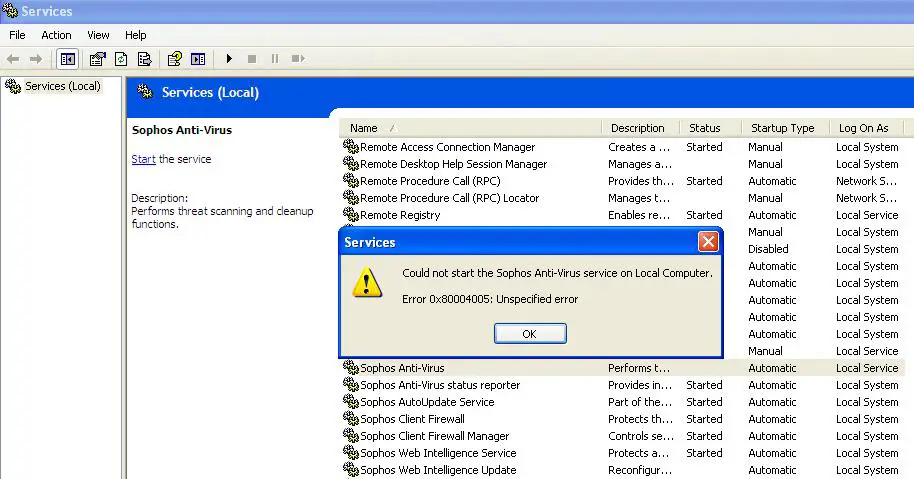The width and height of the screenshot is (914, 479).
Task: Sort by the Status column header
Action: (x=711, y=128)
